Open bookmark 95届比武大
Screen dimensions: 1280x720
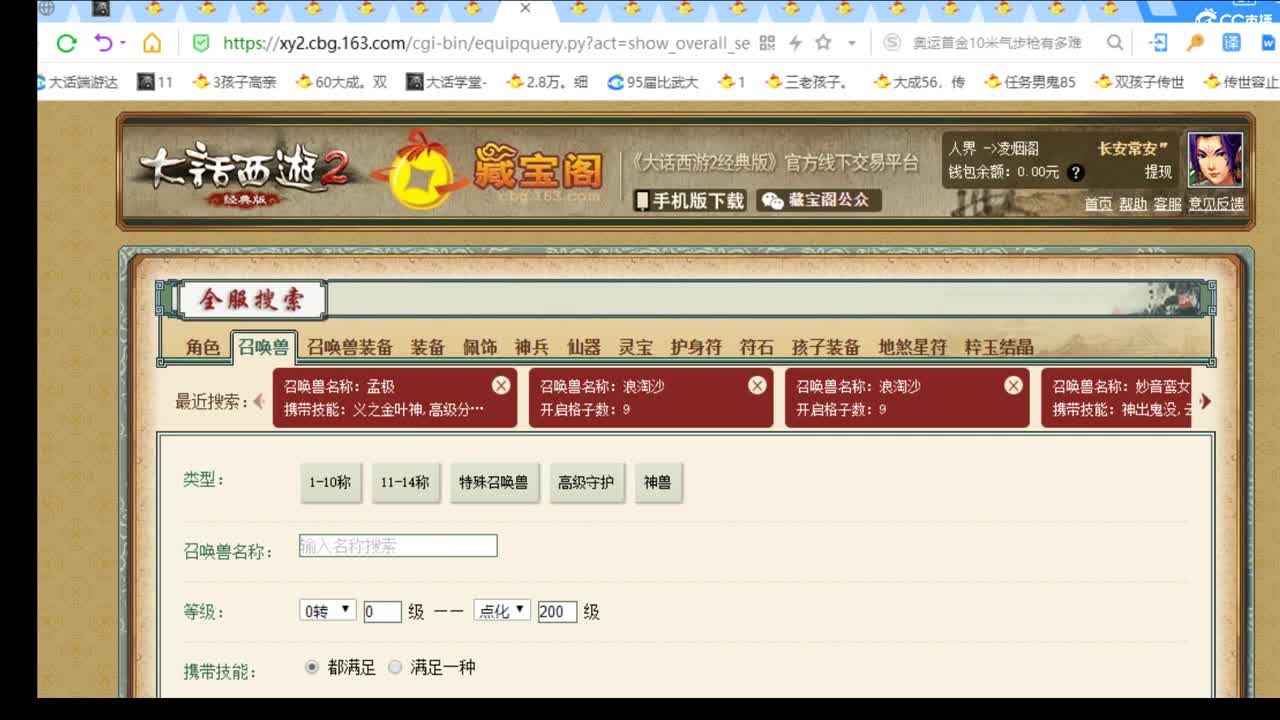(x=653, y=82)
